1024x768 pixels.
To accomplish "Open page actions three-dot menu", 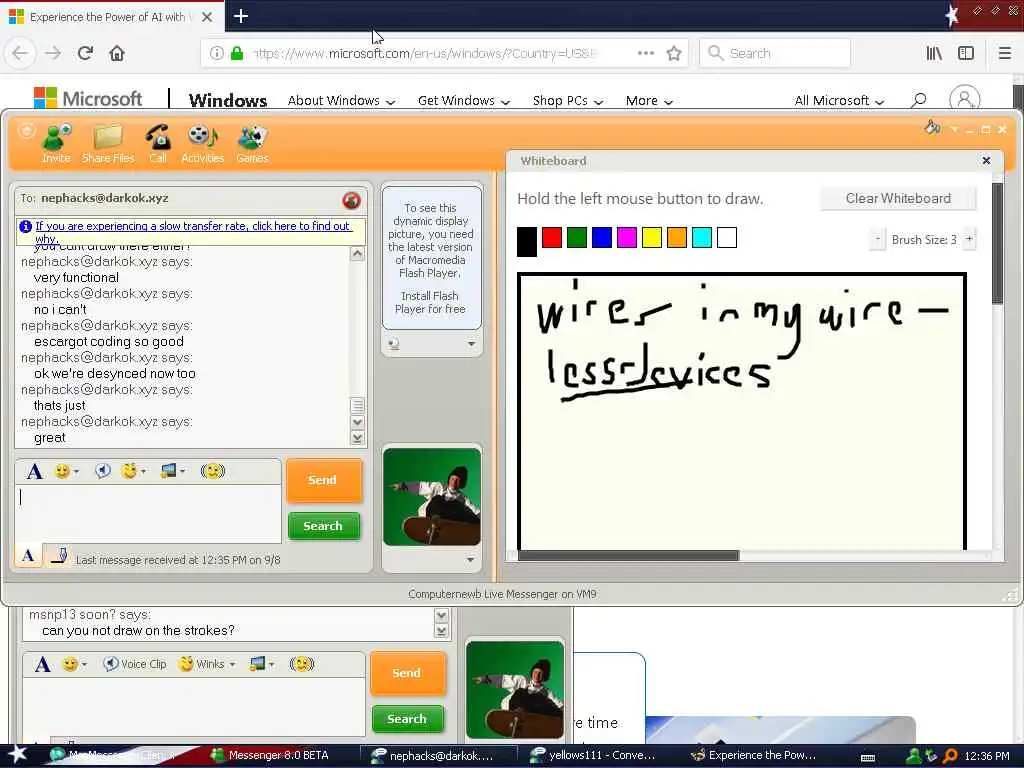I will coord(646,53).
